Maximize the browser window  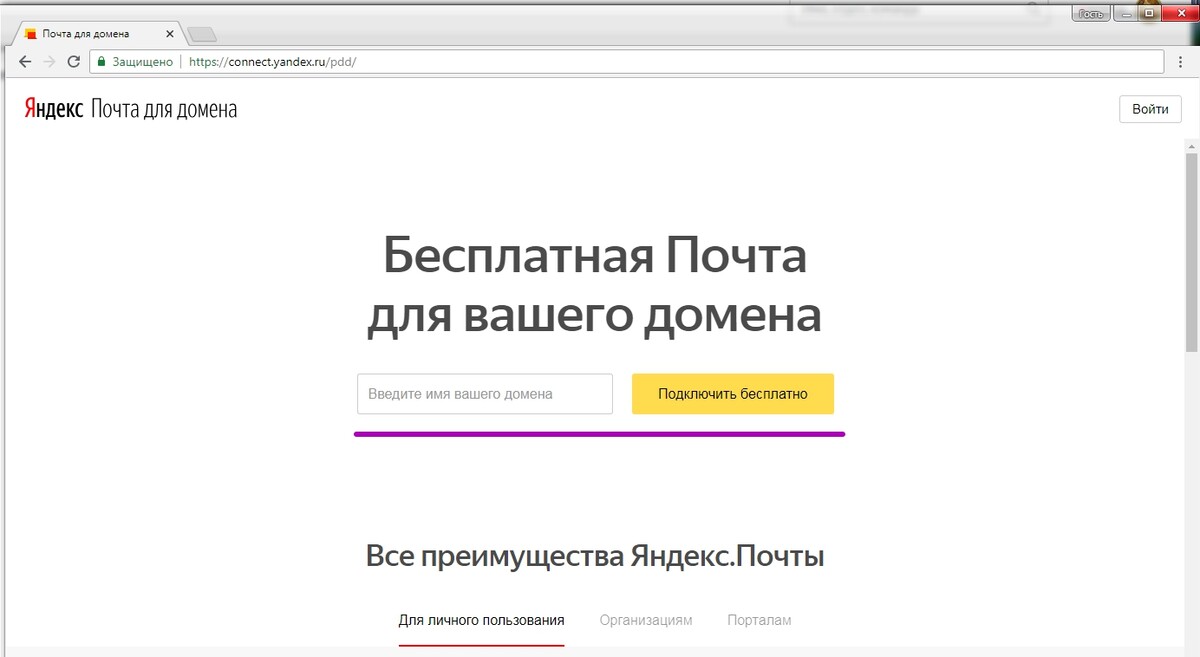coord(1150,13)
